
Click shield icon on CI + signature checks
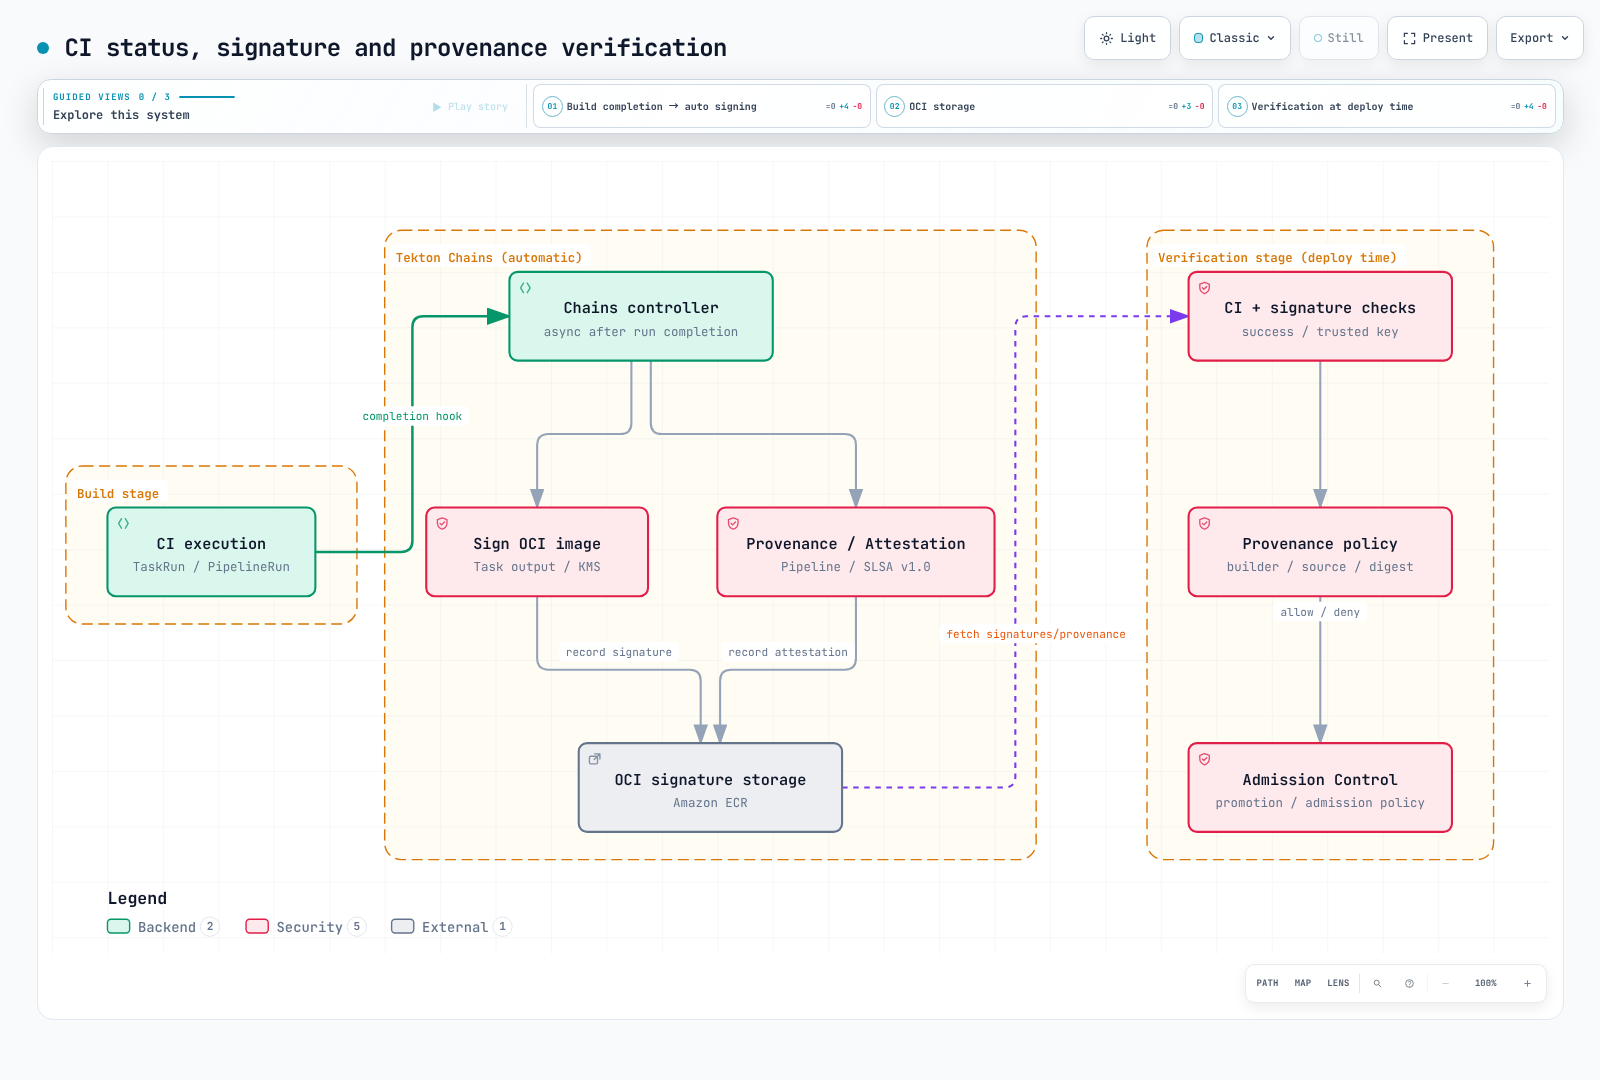[x=1204, y=288]
